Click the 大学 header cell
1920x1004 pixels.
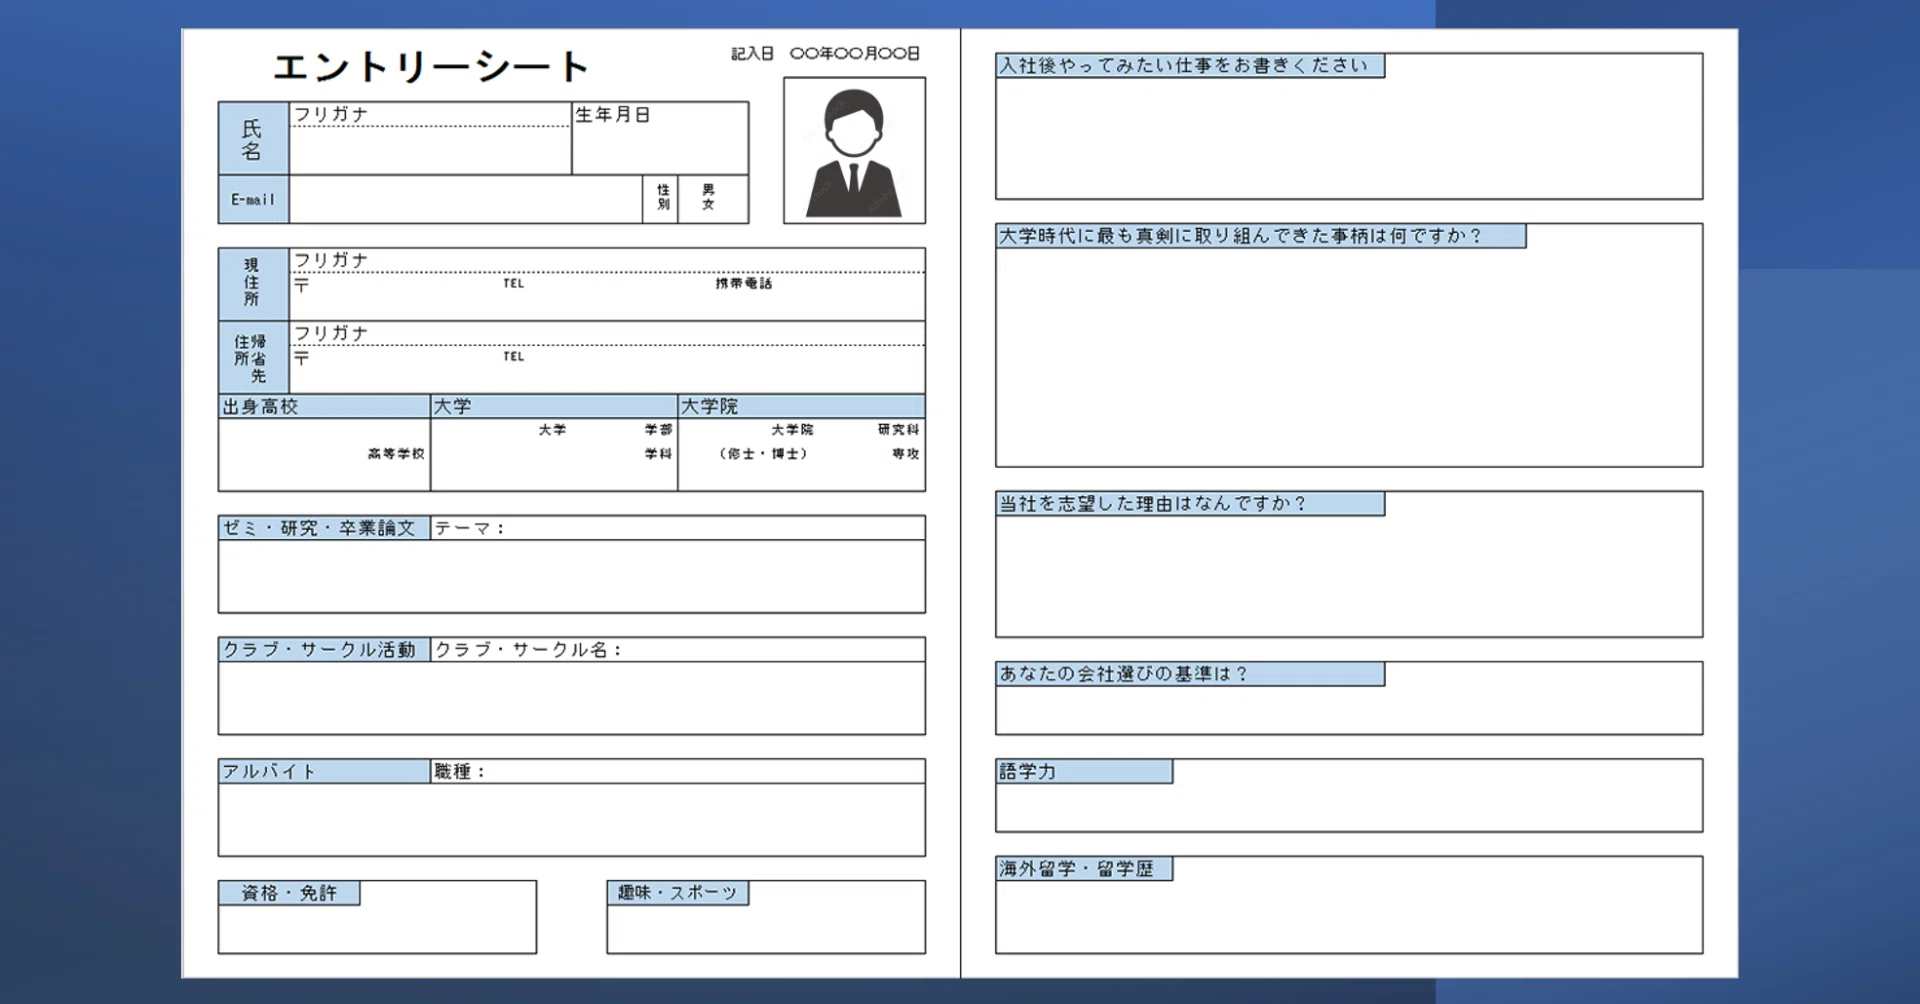pos(554,406)
